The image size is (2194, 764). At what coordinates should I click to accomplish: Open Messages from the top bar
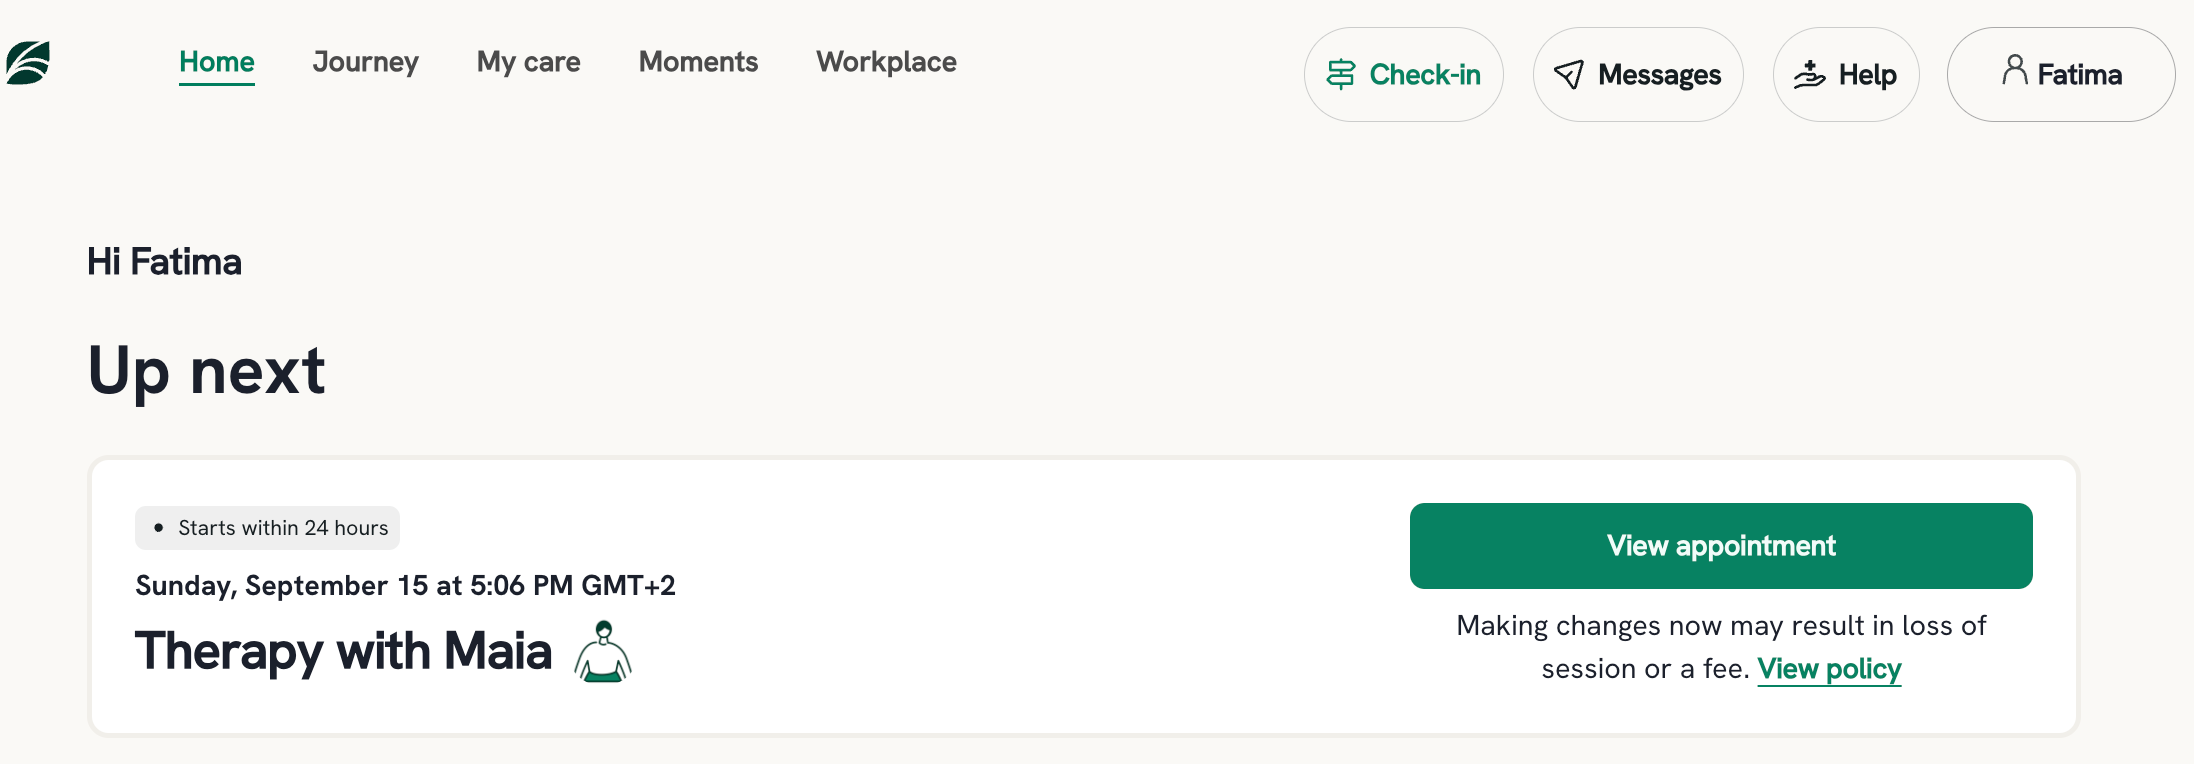pyautogui.click(x=1638, y=75)
